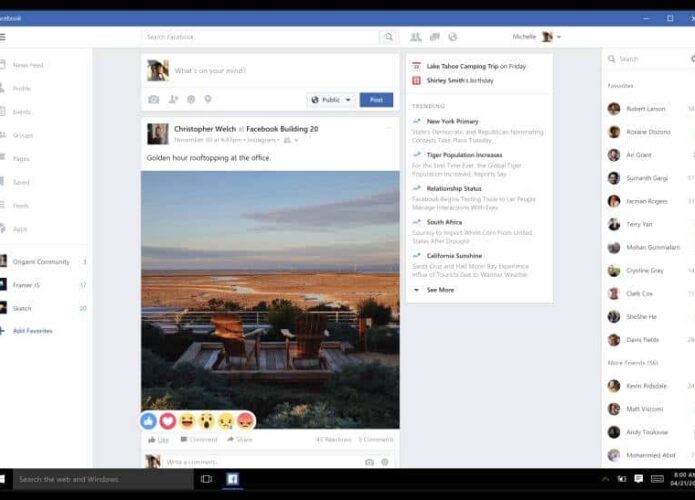Open Tiger Population Increases trending topic
The image size is (695, 500).
point(465,155)
